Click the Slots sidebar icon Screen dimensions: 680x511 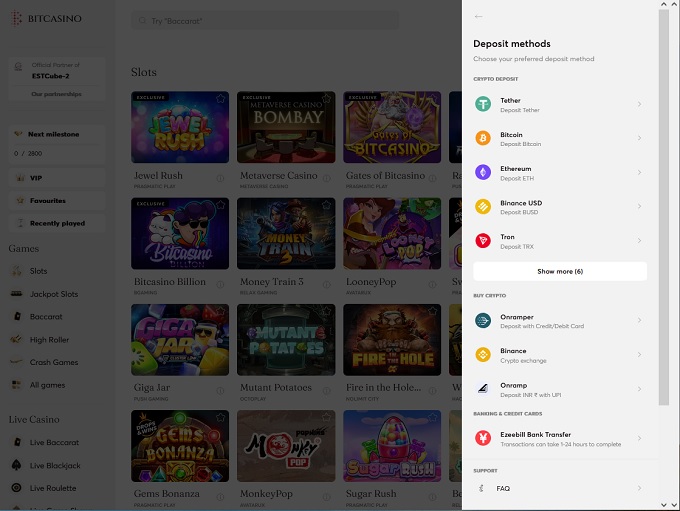pos(16,271)
